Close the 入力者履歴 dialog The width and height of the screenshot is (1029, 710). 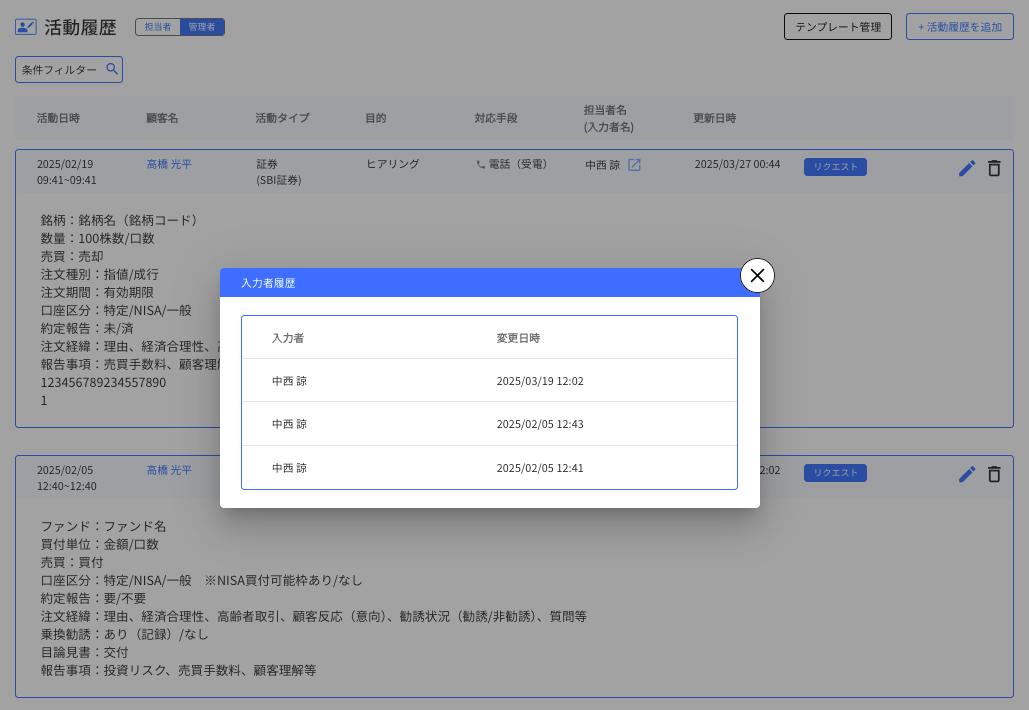point(757,276)
